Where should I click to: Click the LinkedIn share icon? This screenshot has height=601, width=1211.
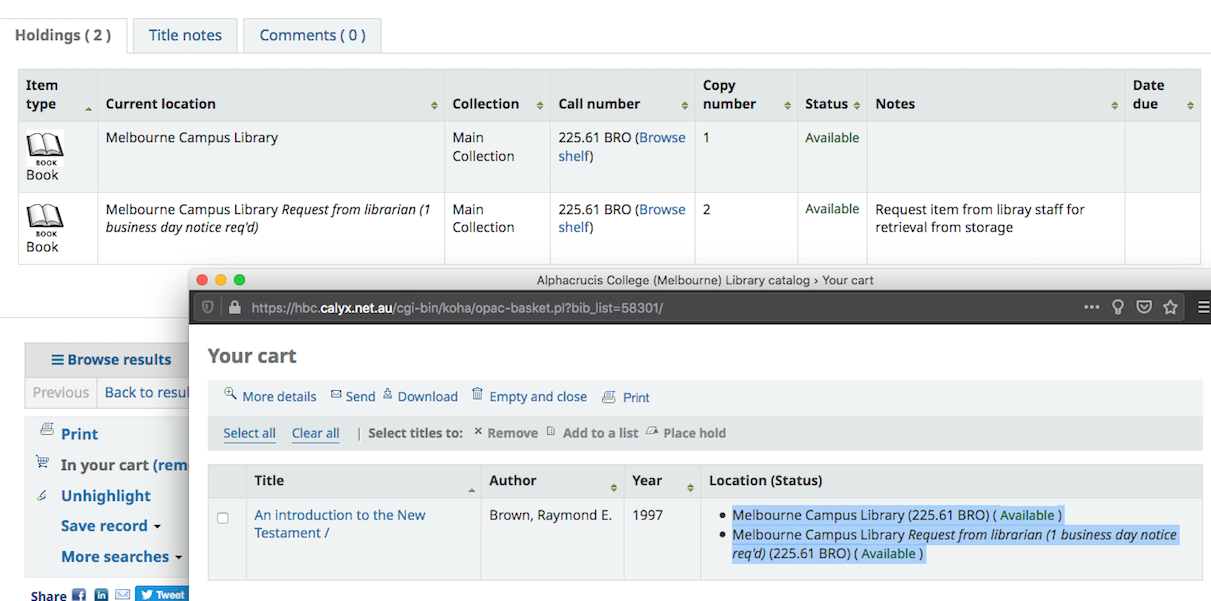tap(101, 595)
